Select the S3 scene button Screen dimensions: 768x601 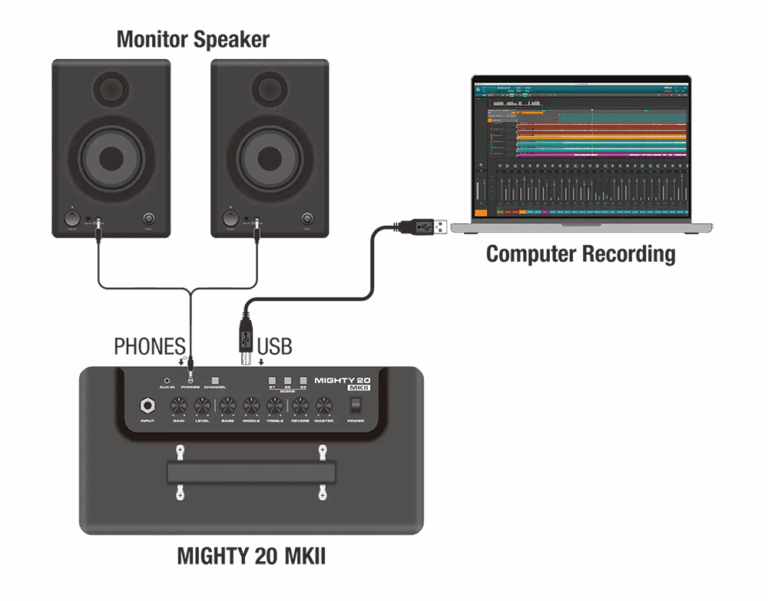pyautogui.click(x=303, y=381)
